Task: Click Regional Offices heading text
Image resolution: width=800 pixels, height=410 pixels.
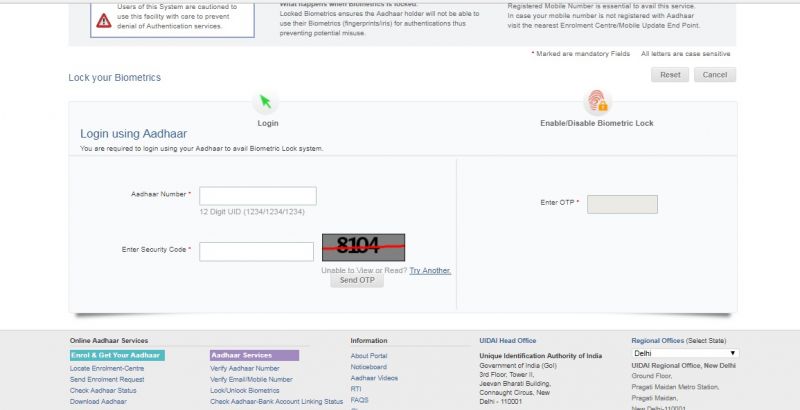Action: [x=658, y=341]
